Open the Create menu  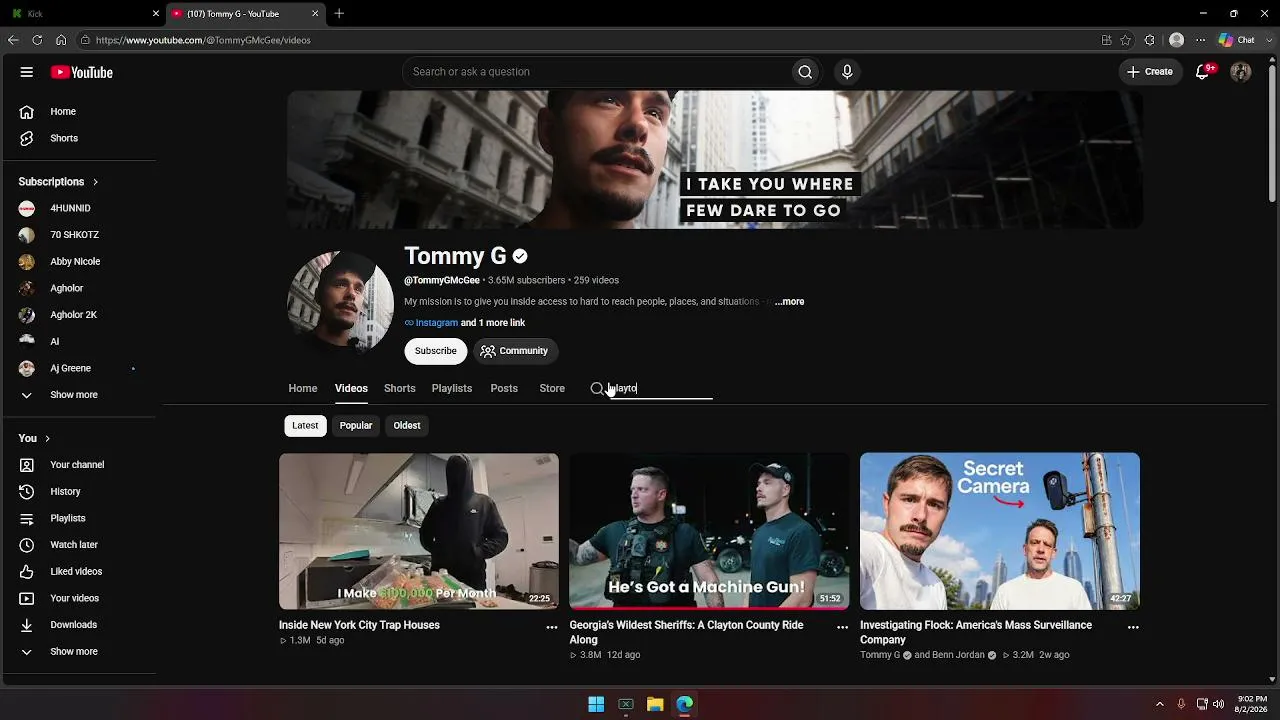point(1150,72)
